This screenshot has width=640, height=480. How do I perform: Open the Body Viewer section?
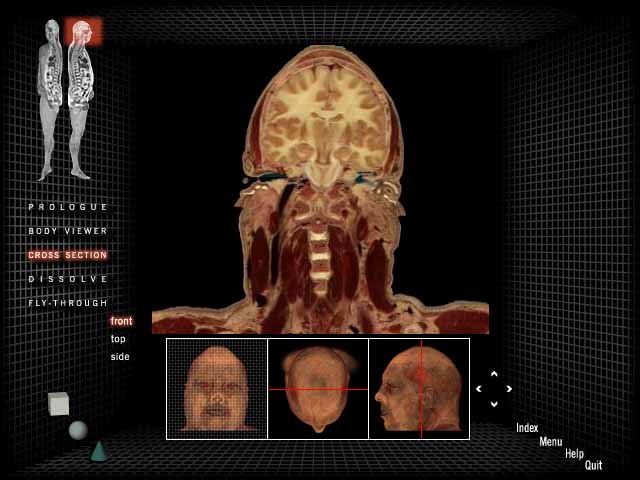point(68,231)
